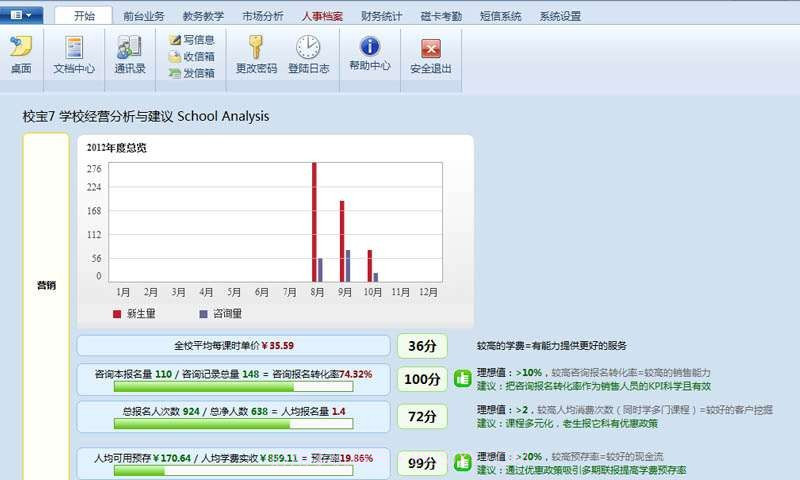Click the 72分 score box

[x=422, y=417]
